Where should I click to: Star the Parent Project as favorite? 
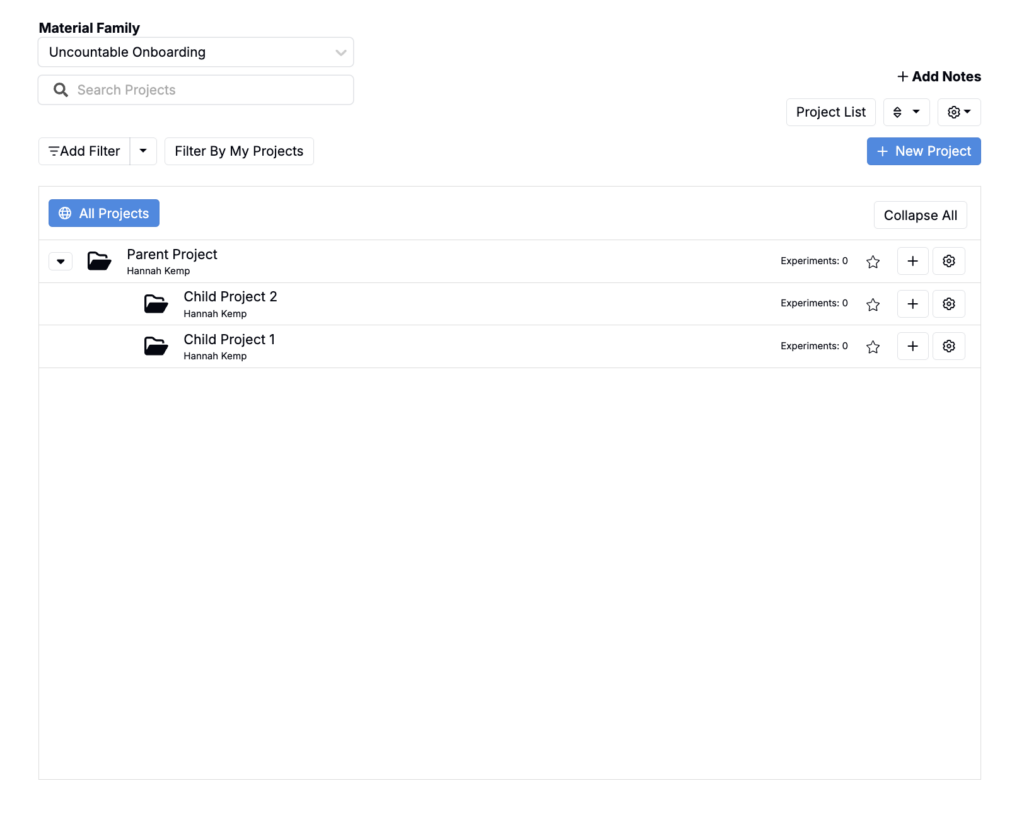point(872,262)
